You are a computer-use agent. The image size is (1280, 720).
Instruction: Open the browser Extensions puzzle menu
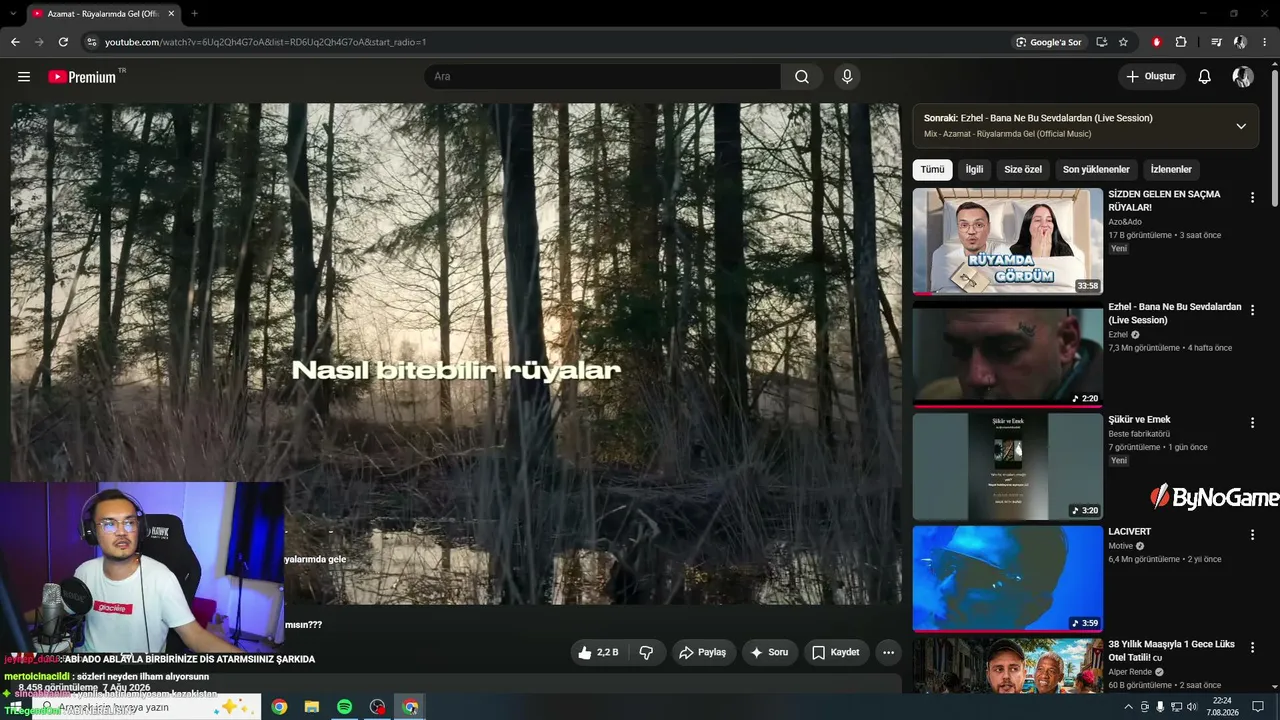pyautogui.click(x=1181, y=42)
